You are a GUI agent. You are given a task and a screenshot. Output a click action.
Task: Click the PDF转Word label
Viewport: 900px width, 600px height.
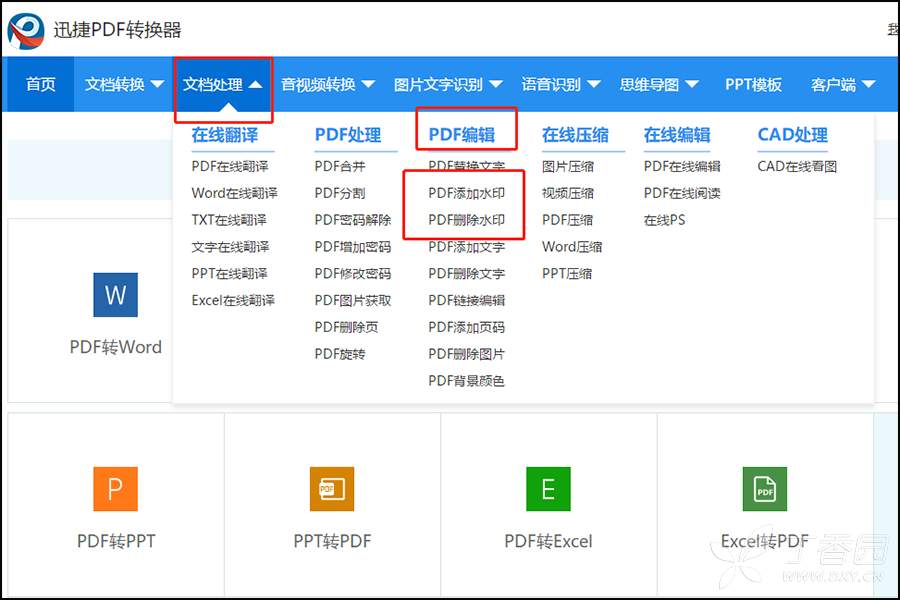(115, 347)
